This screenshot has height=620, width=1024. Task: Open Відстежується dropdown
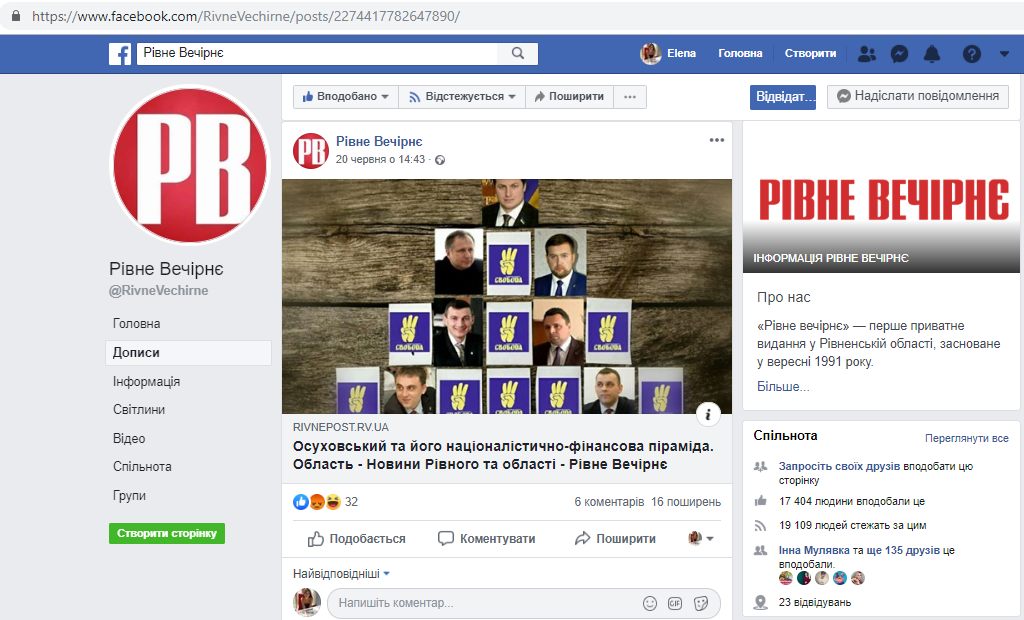coord(462,97)
